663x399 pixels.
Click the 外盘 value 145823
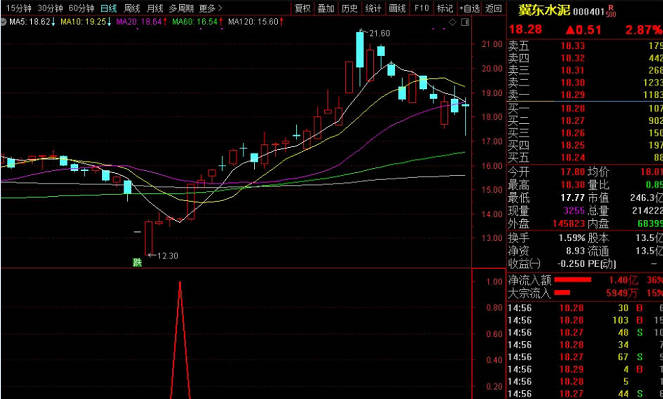coord(569,224)
